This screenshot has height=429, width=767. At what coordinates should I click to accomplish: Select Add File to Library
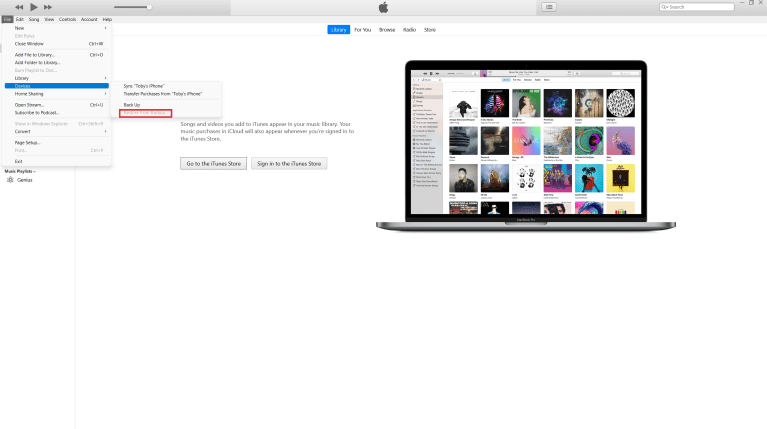[57, 55]
